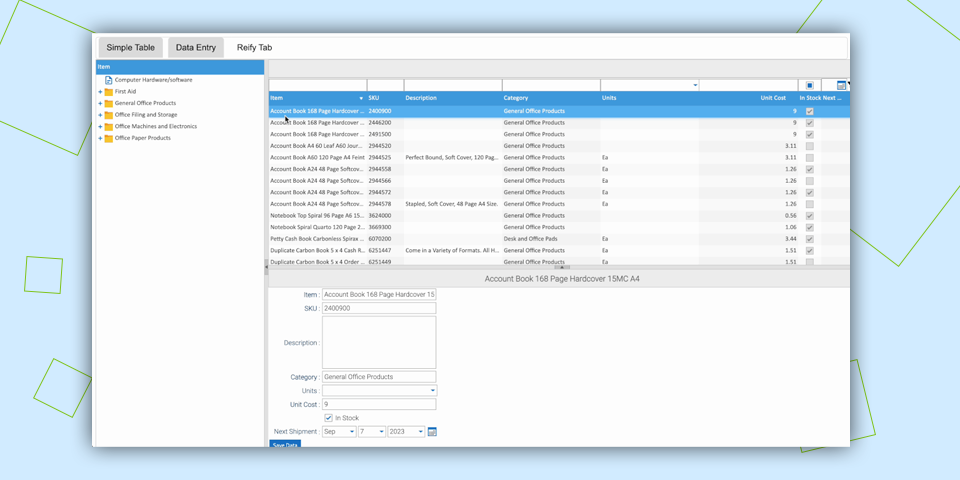Screen dimensions: 960x480
Task: Toggle In Stock for SKU 2944558 row
Action: tap(809, 169)
